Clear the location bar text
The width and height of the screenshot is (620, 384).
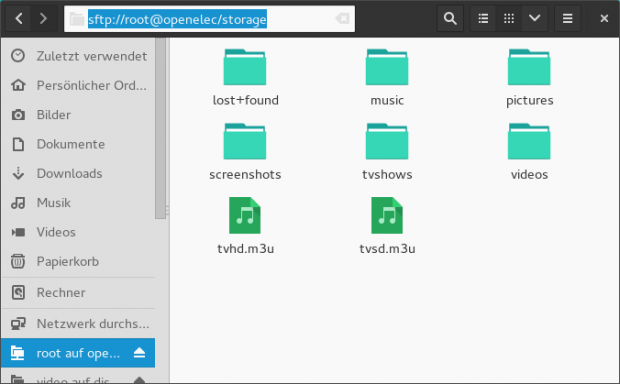(342, 19)
